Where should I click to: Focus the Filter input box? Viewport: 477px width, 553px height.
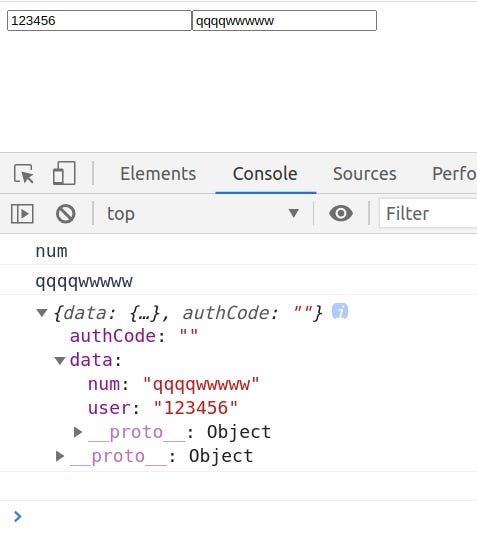[428, 214]
